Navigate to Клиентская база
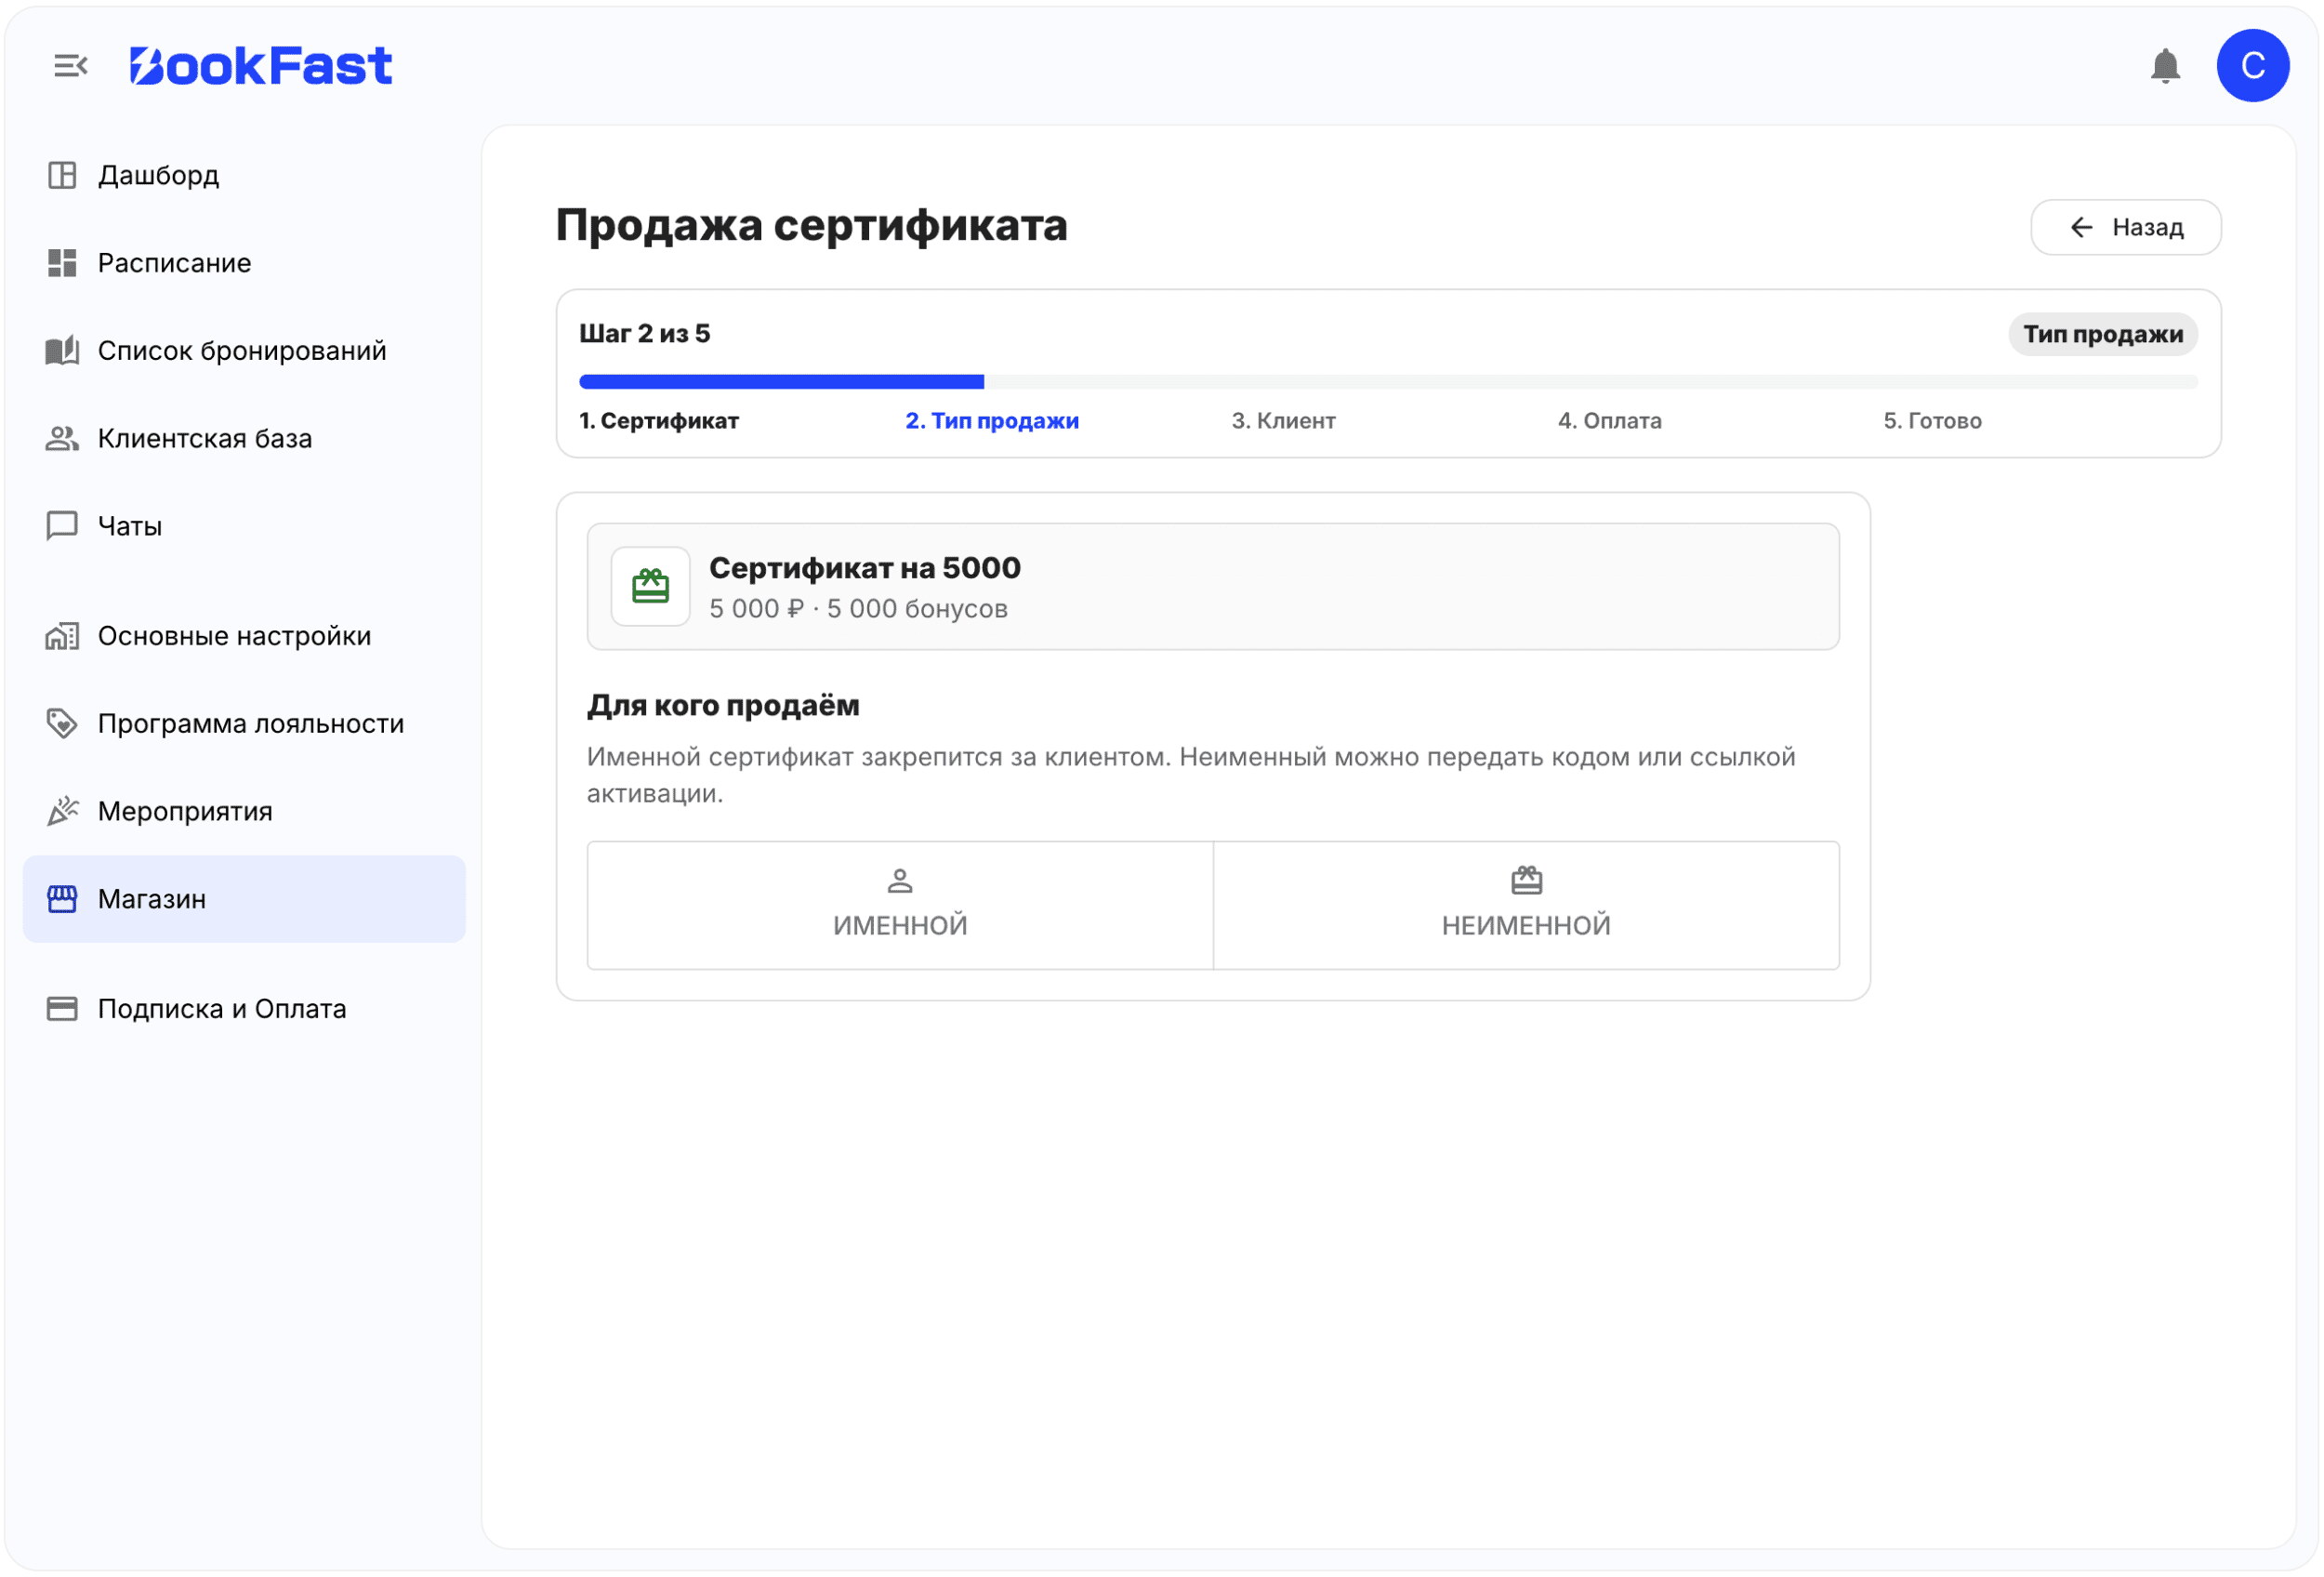 244,439
